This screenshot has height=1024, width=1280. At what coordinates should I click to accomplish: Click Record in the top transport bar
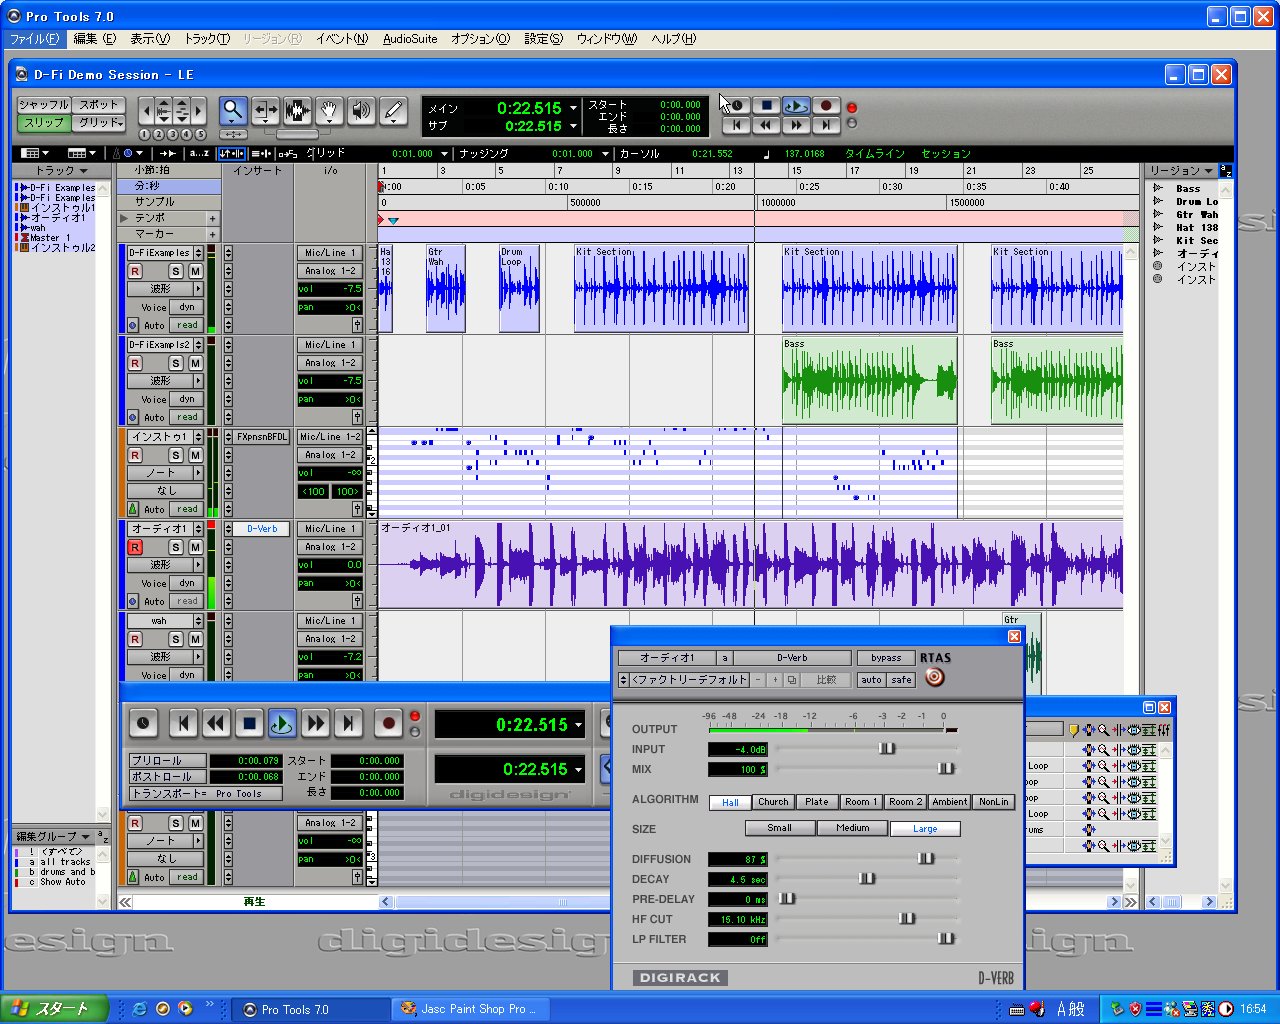[x=826, y=105]
